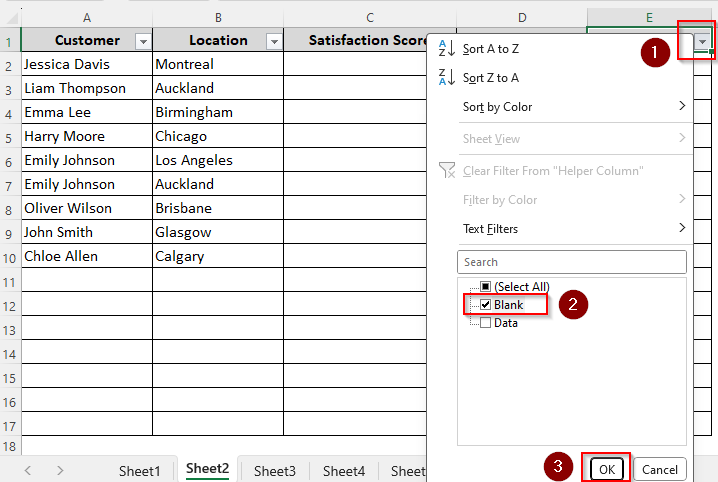
Task: Select cell containing Oliver Wilson
Action: point(87,208)
